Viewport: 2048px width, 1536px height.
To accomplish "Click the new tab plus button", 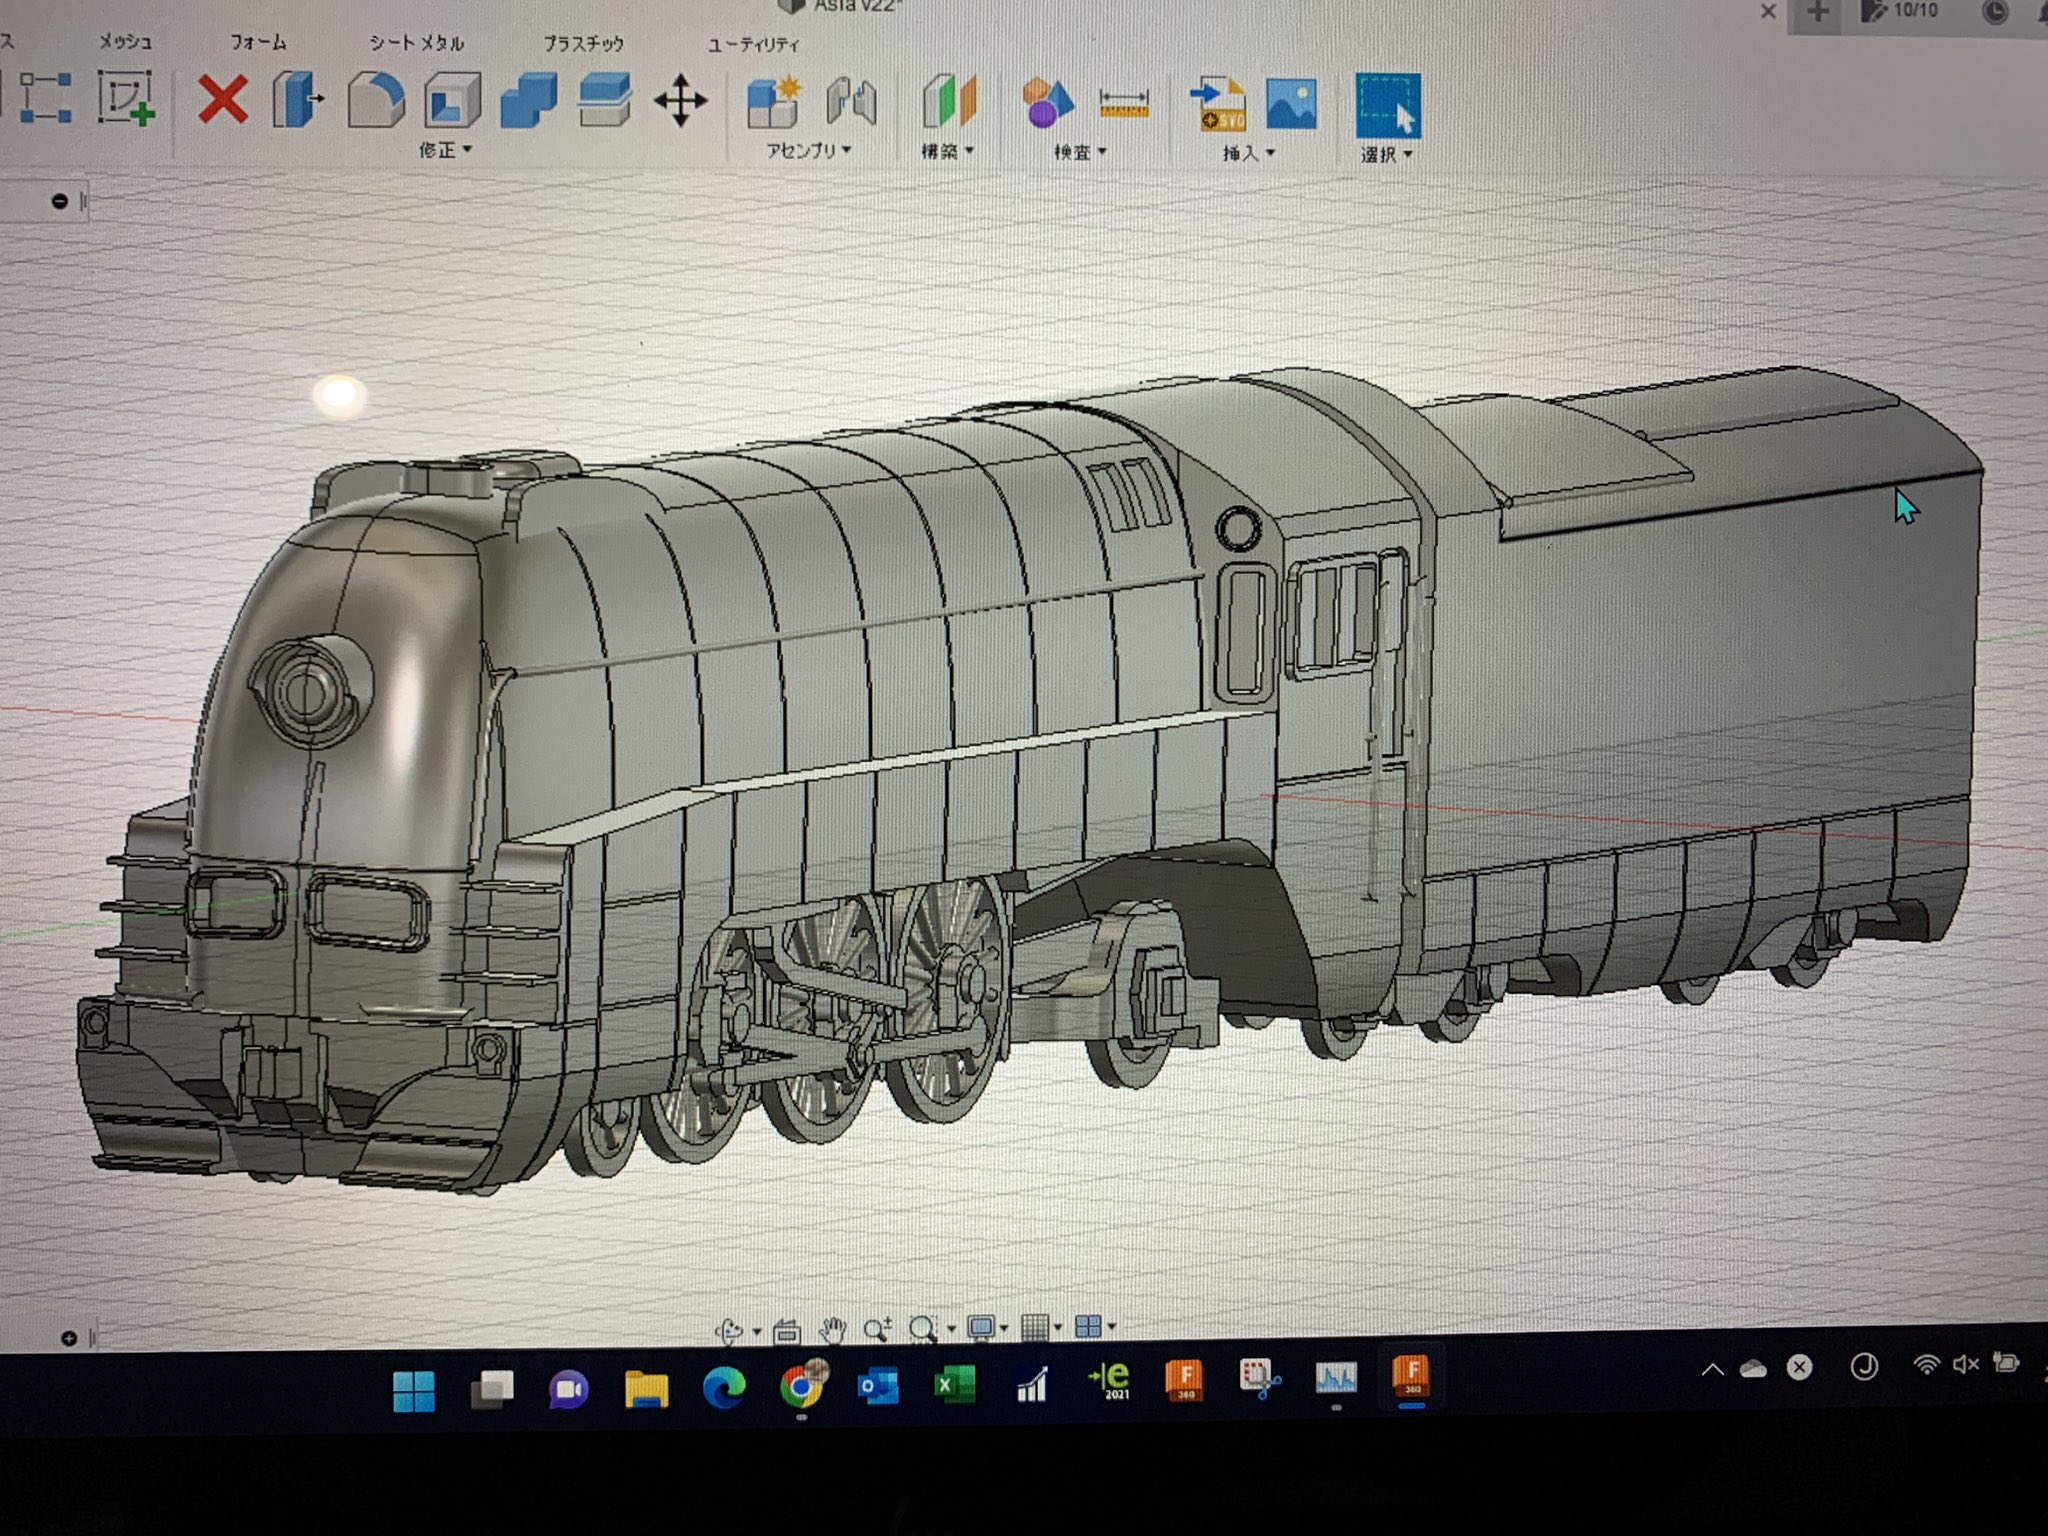I will (1818, 12).
